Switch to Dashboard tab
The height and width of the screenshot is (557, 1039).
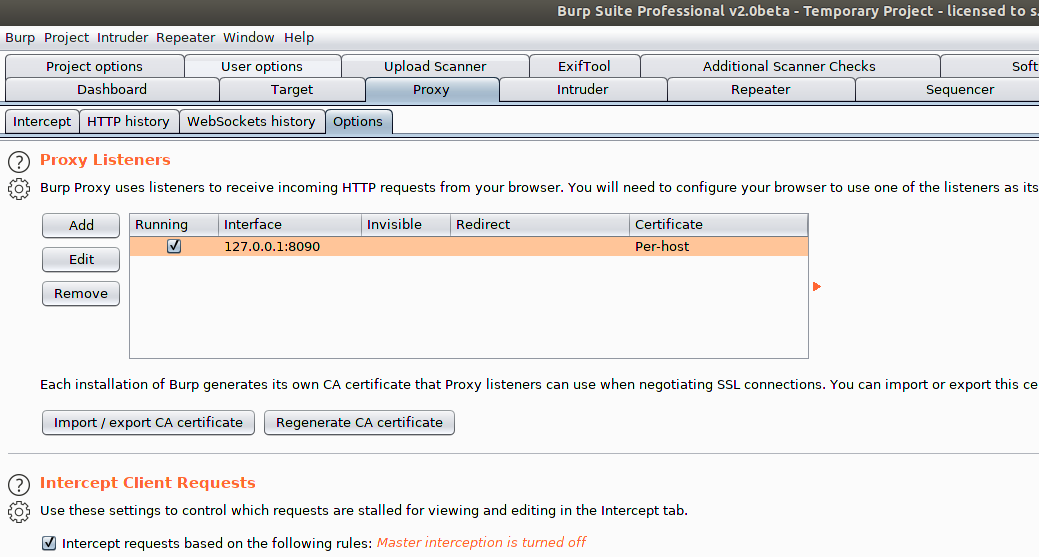click(x=112, y=89)
